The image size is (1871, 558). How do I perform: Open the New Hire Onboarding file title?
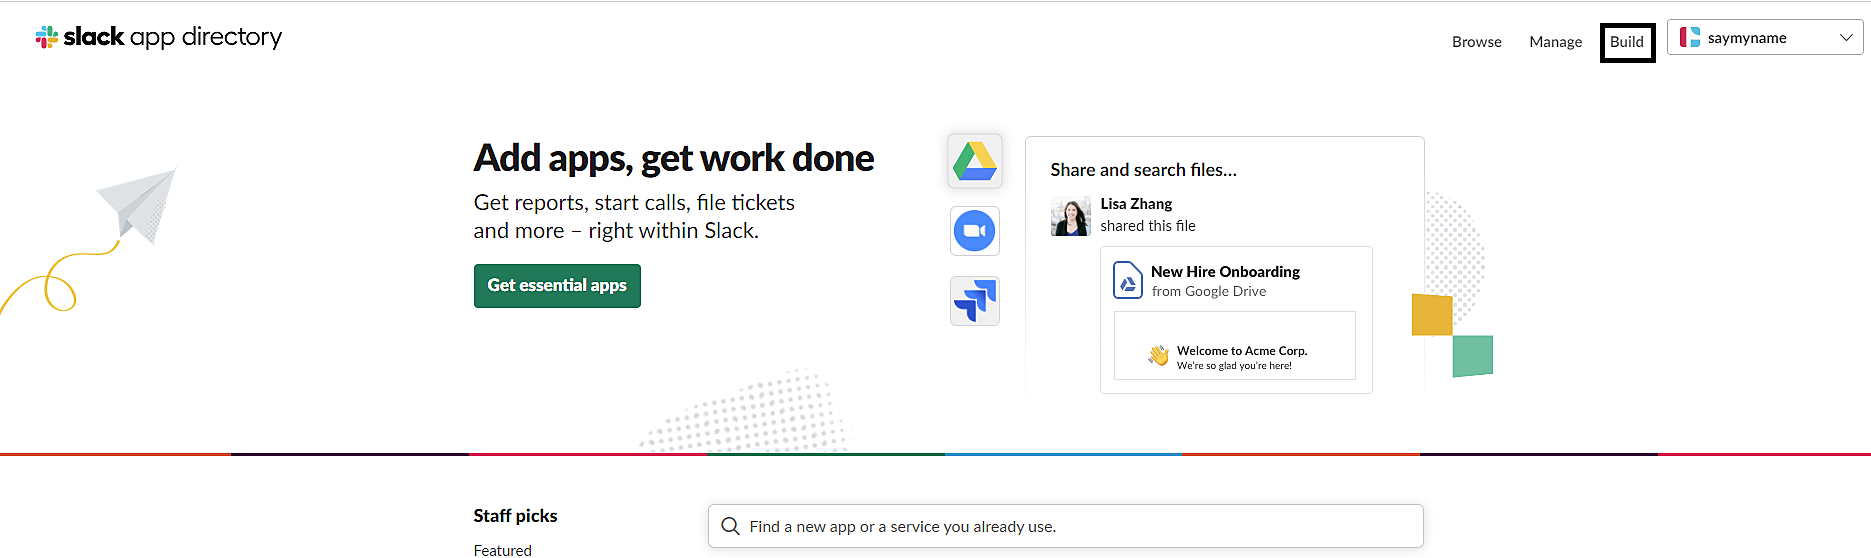(1225, 272)
